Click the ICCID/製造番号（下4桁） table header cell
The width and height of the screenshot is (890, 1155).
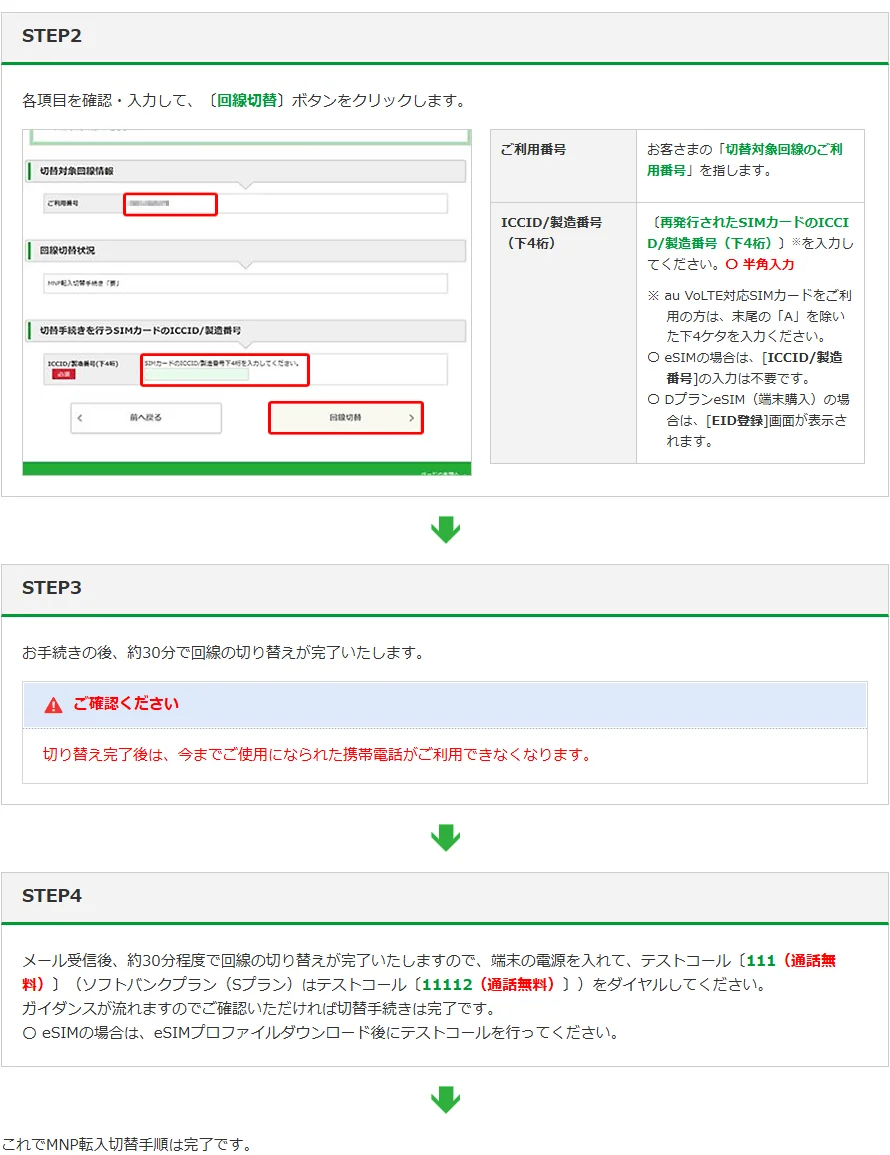click(564, 333)
